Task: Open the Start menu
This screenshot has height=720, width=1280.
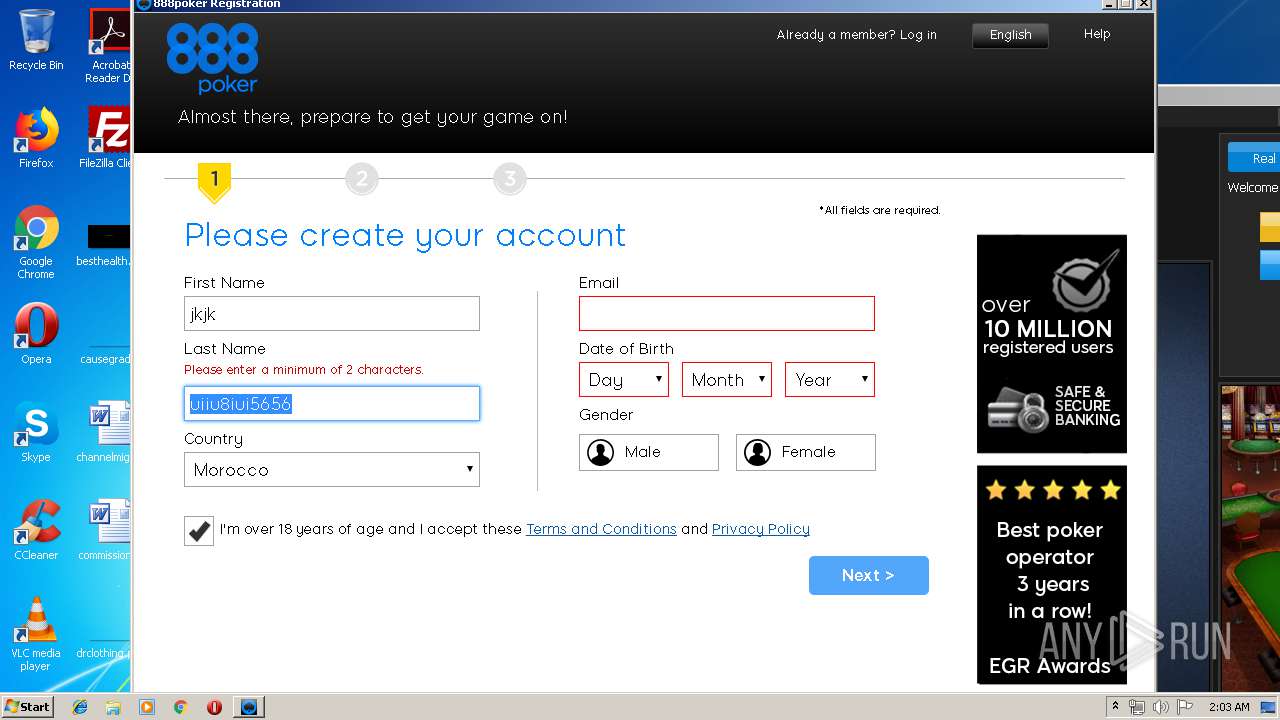Action: [x=28, y=707]
